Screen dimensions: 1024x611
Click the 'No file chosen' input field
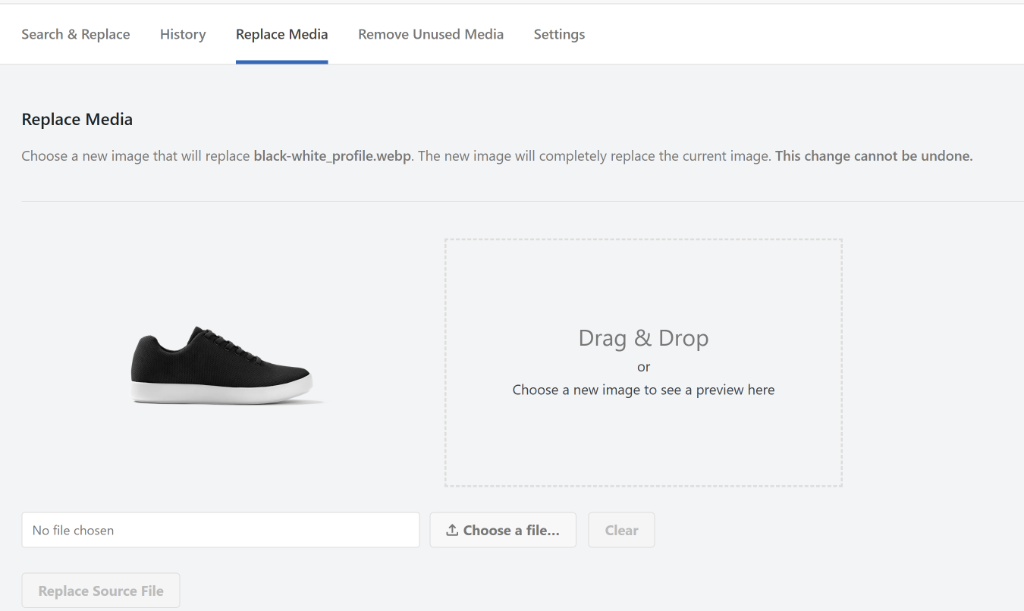click(x=220, y=530)
